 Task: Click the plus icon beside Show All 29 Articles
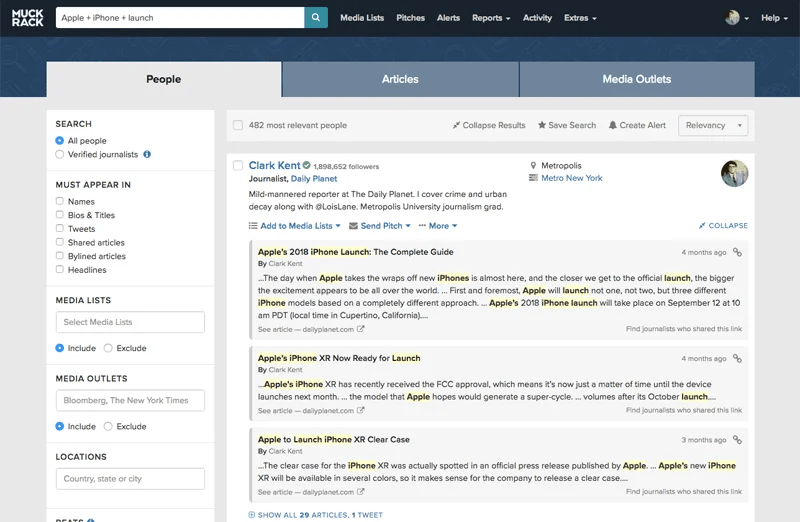(252, 514)
